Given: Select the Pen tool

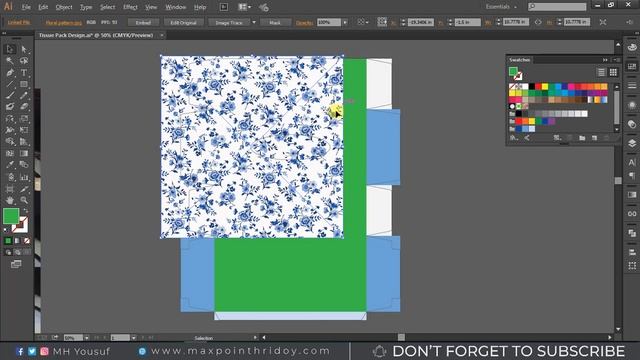Looking at the screenshot, I should (x=10, y=73).
